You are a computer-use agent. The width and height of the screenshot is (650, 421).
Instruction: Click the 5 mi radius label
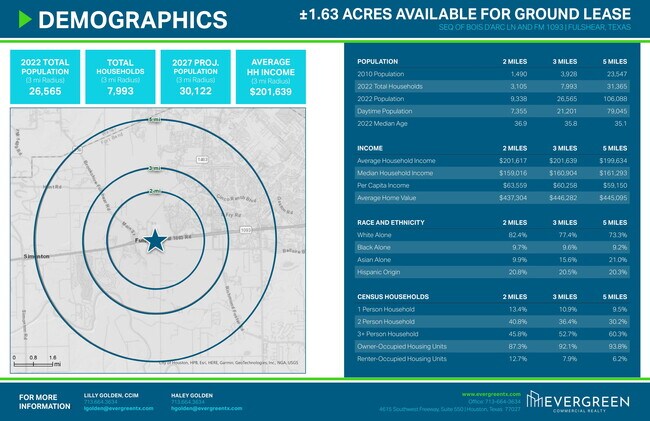tap(154, 120)
